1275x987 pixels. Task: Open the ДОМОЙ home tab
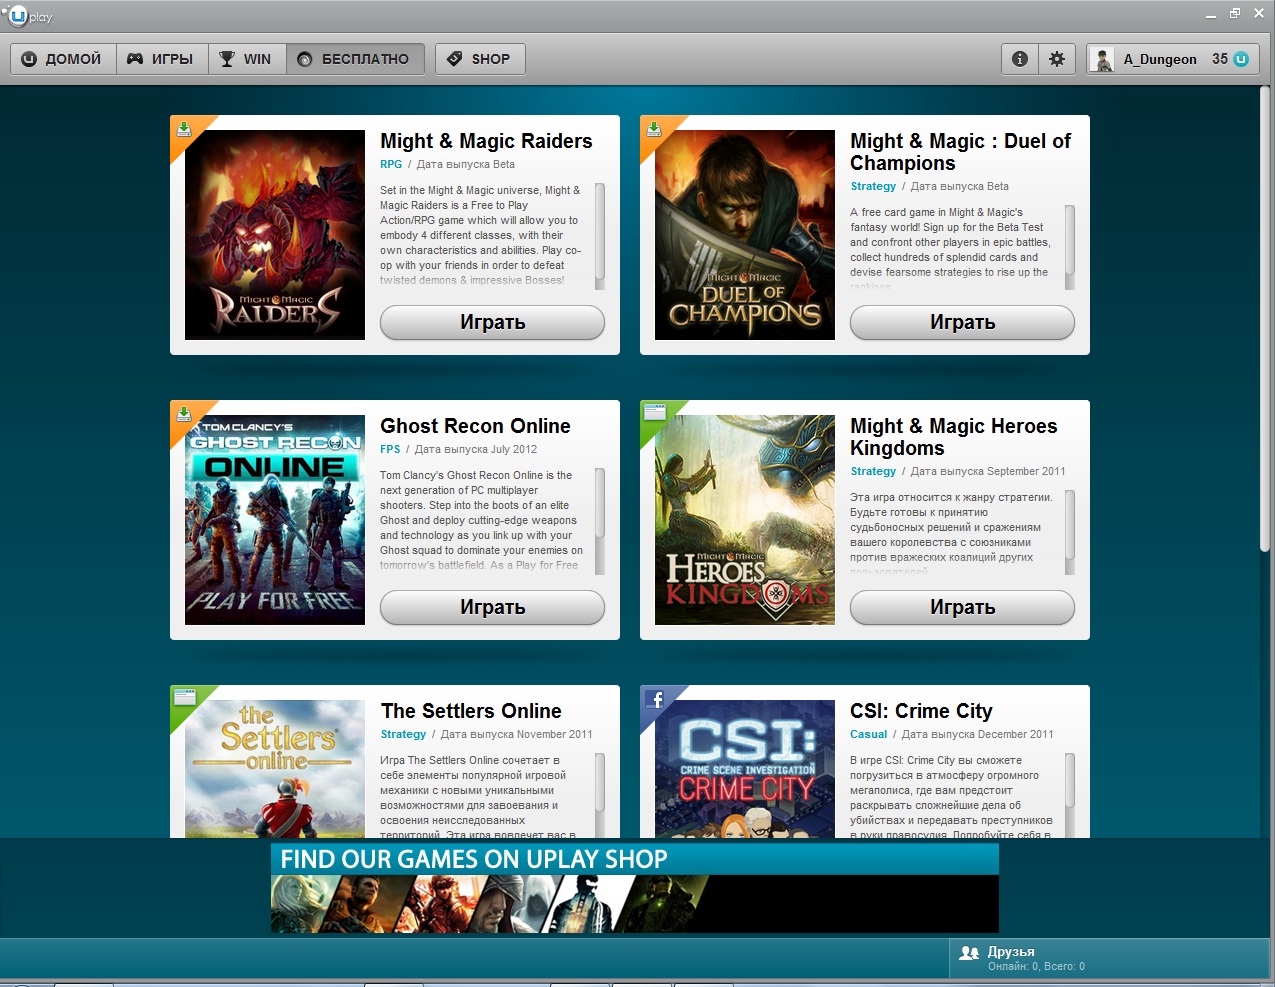[63, 59]
